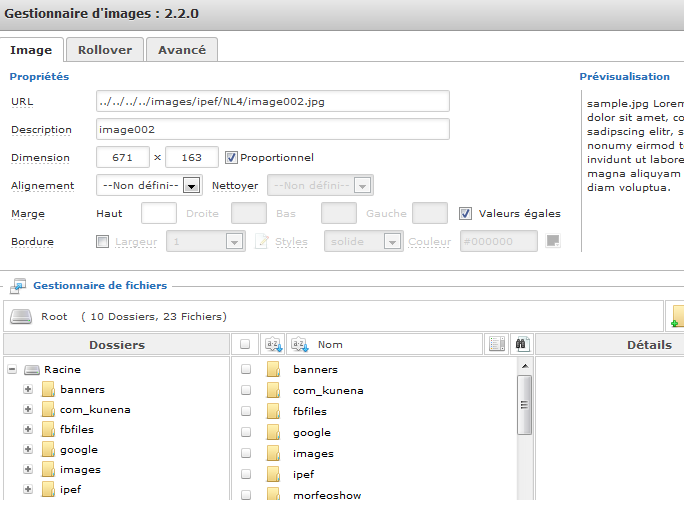Click the first a-z sort icon
Image resolution: width=691 pixels, height=518 pixels.
tap(273, 344)
